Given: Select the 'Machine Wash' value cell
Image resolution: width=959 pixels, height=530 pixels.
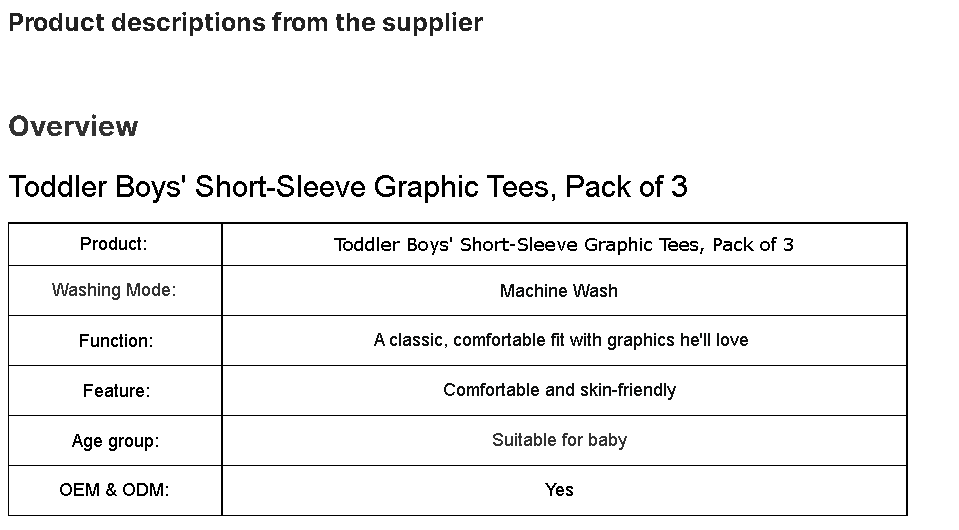Looking at the screenshot, I should pos(564,290).
